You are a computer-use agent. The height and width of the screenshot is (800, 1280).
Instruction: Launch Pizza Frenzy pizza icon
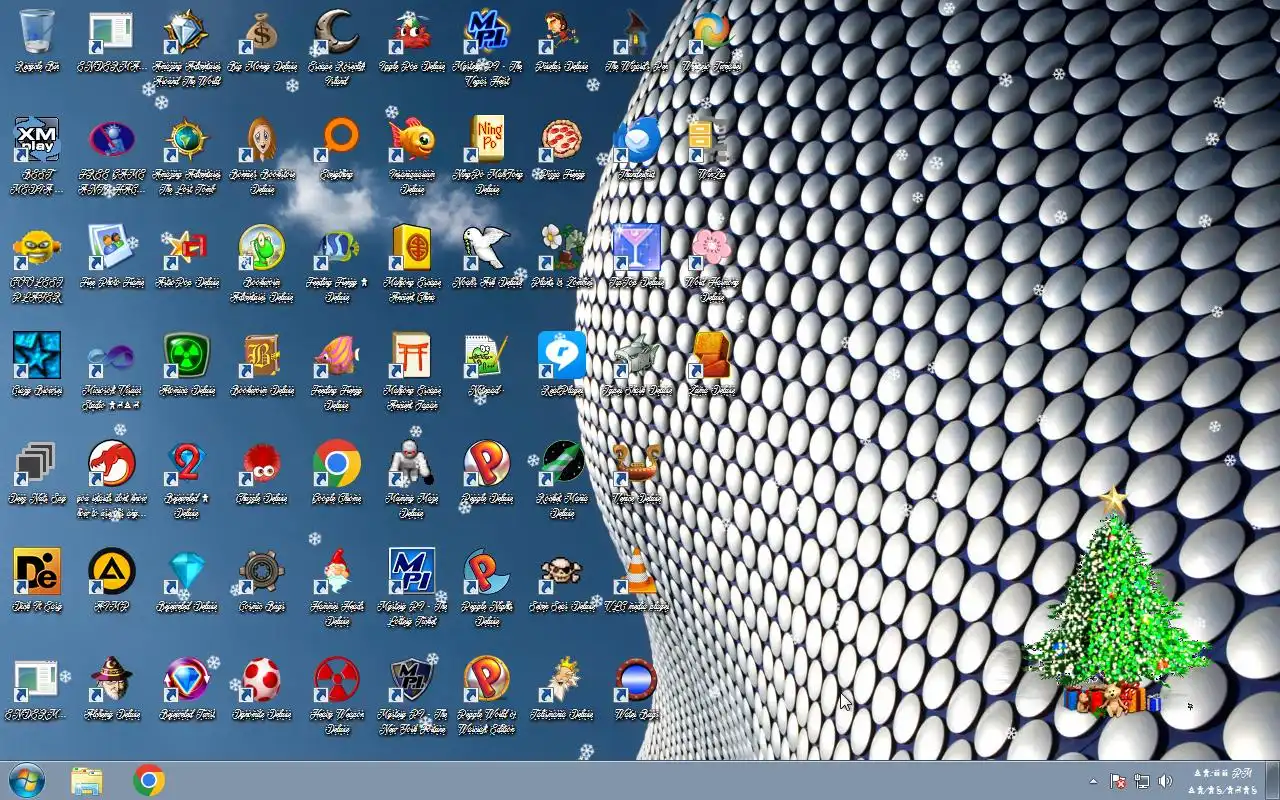[x=562, y=140]
